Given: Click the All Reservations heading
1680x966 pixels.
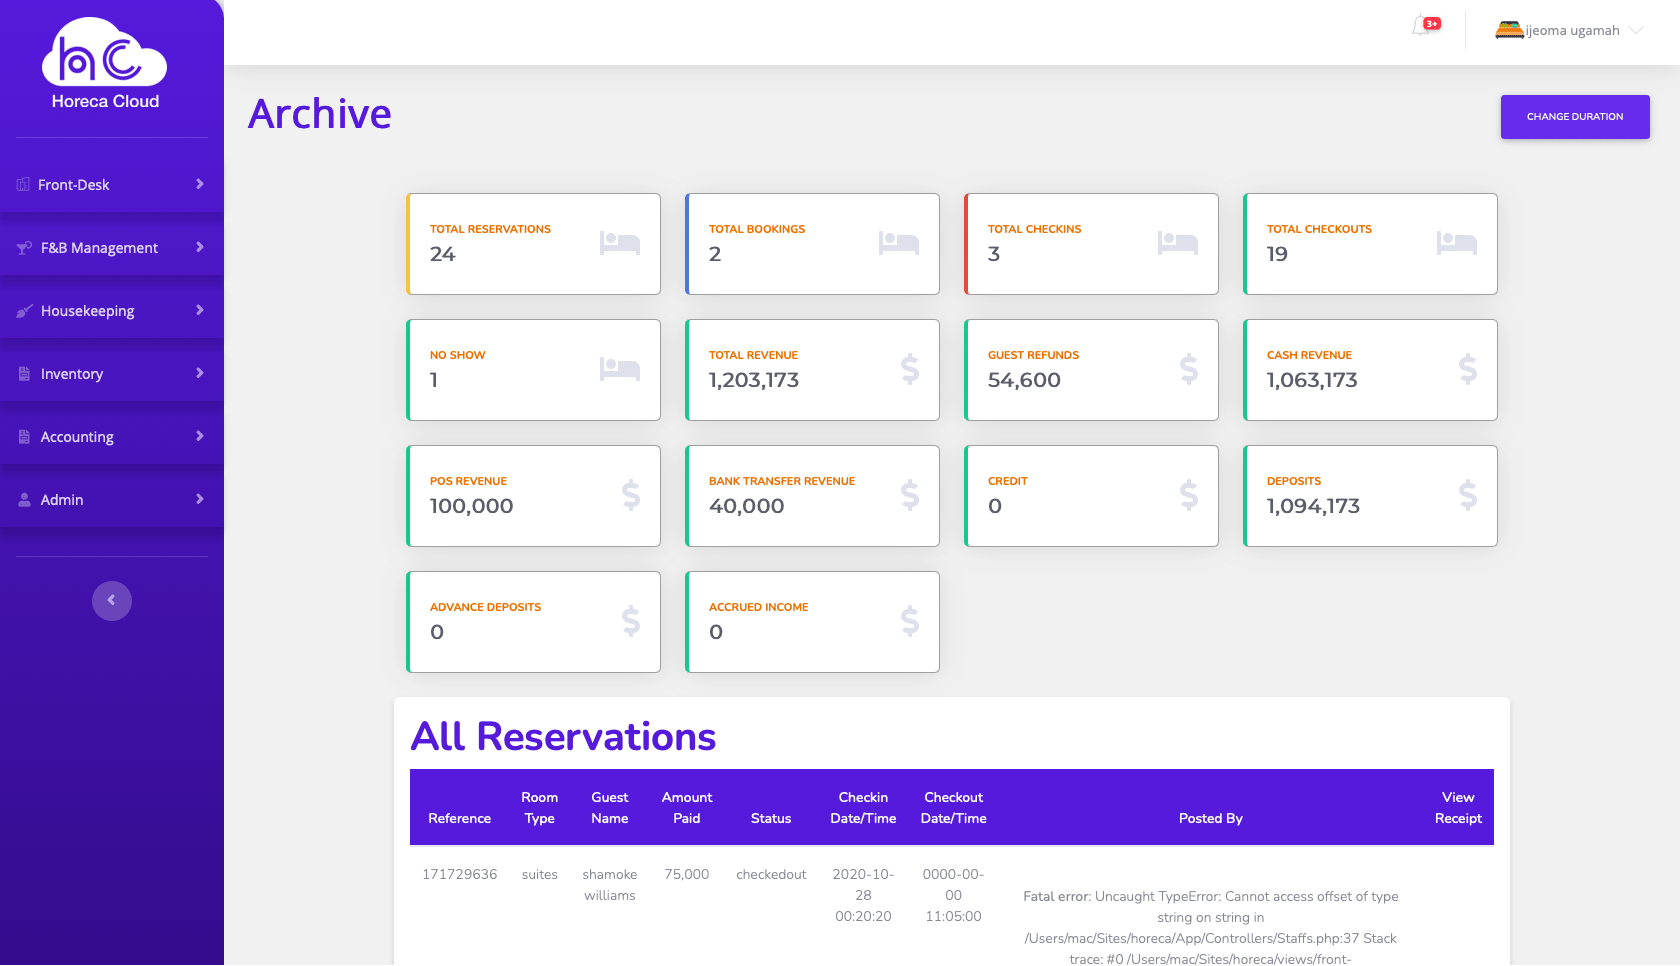Looking at the screenshot, I should [563, 737].
